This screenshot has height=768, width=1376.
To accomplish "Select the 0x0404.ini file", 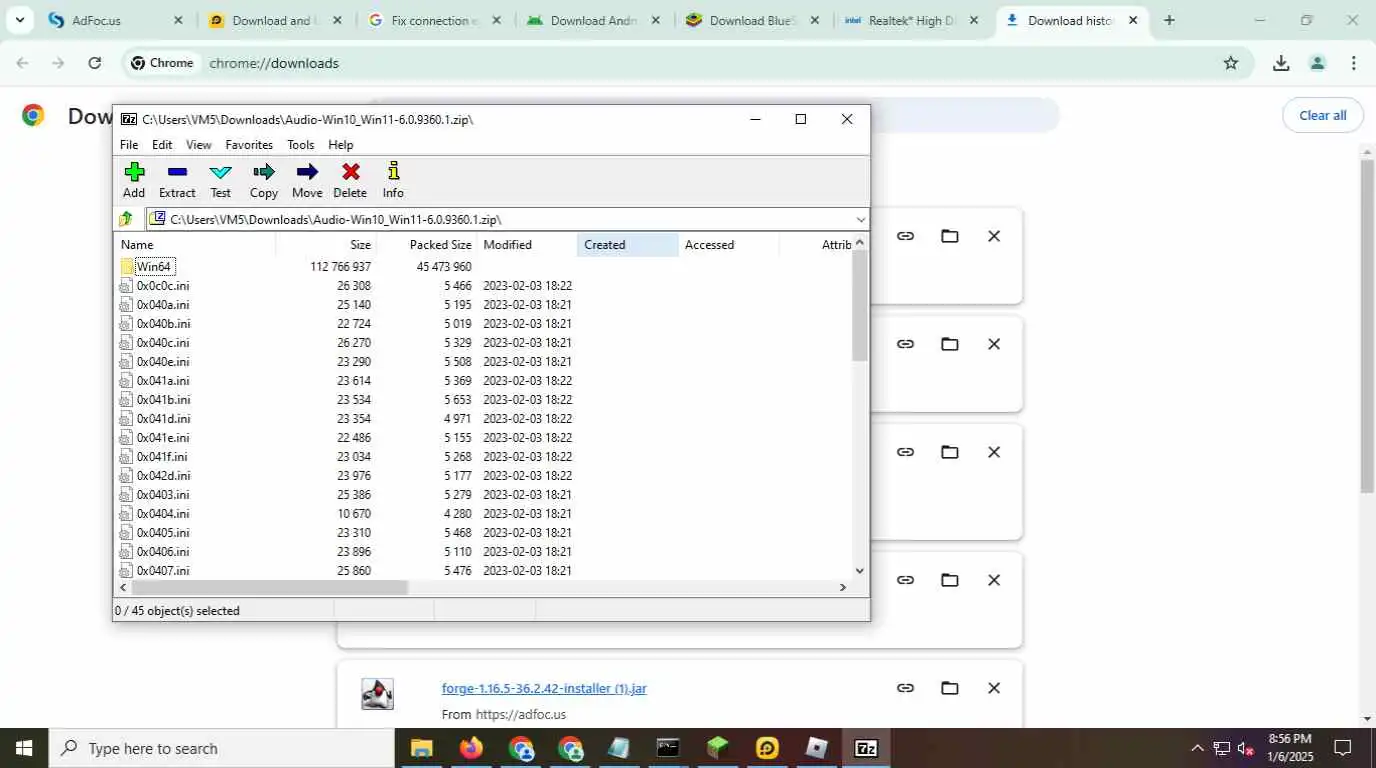I will pos(162,513).
